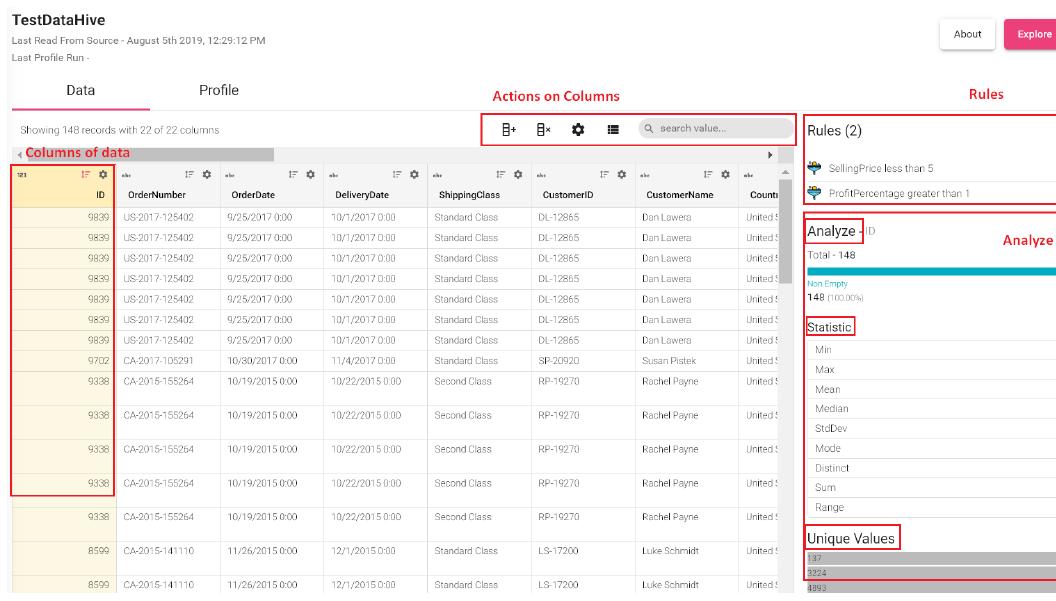Select the ProfitPercentage greater than 1 rule
Viewport: 1056px width, 601px height.
click(898, 193)
